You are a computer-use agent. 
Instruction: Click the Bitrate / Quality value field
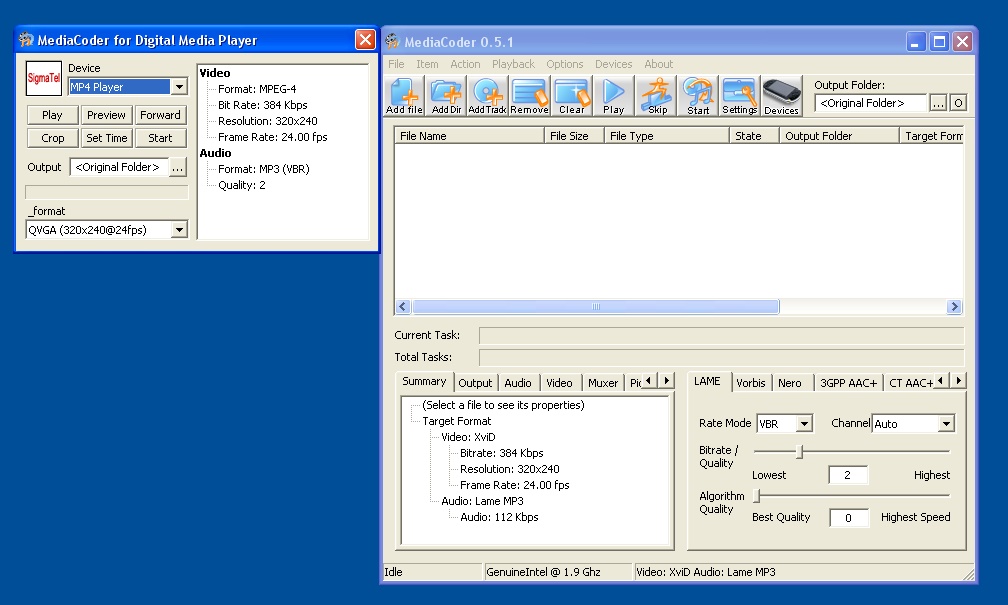tap(848, 475)
